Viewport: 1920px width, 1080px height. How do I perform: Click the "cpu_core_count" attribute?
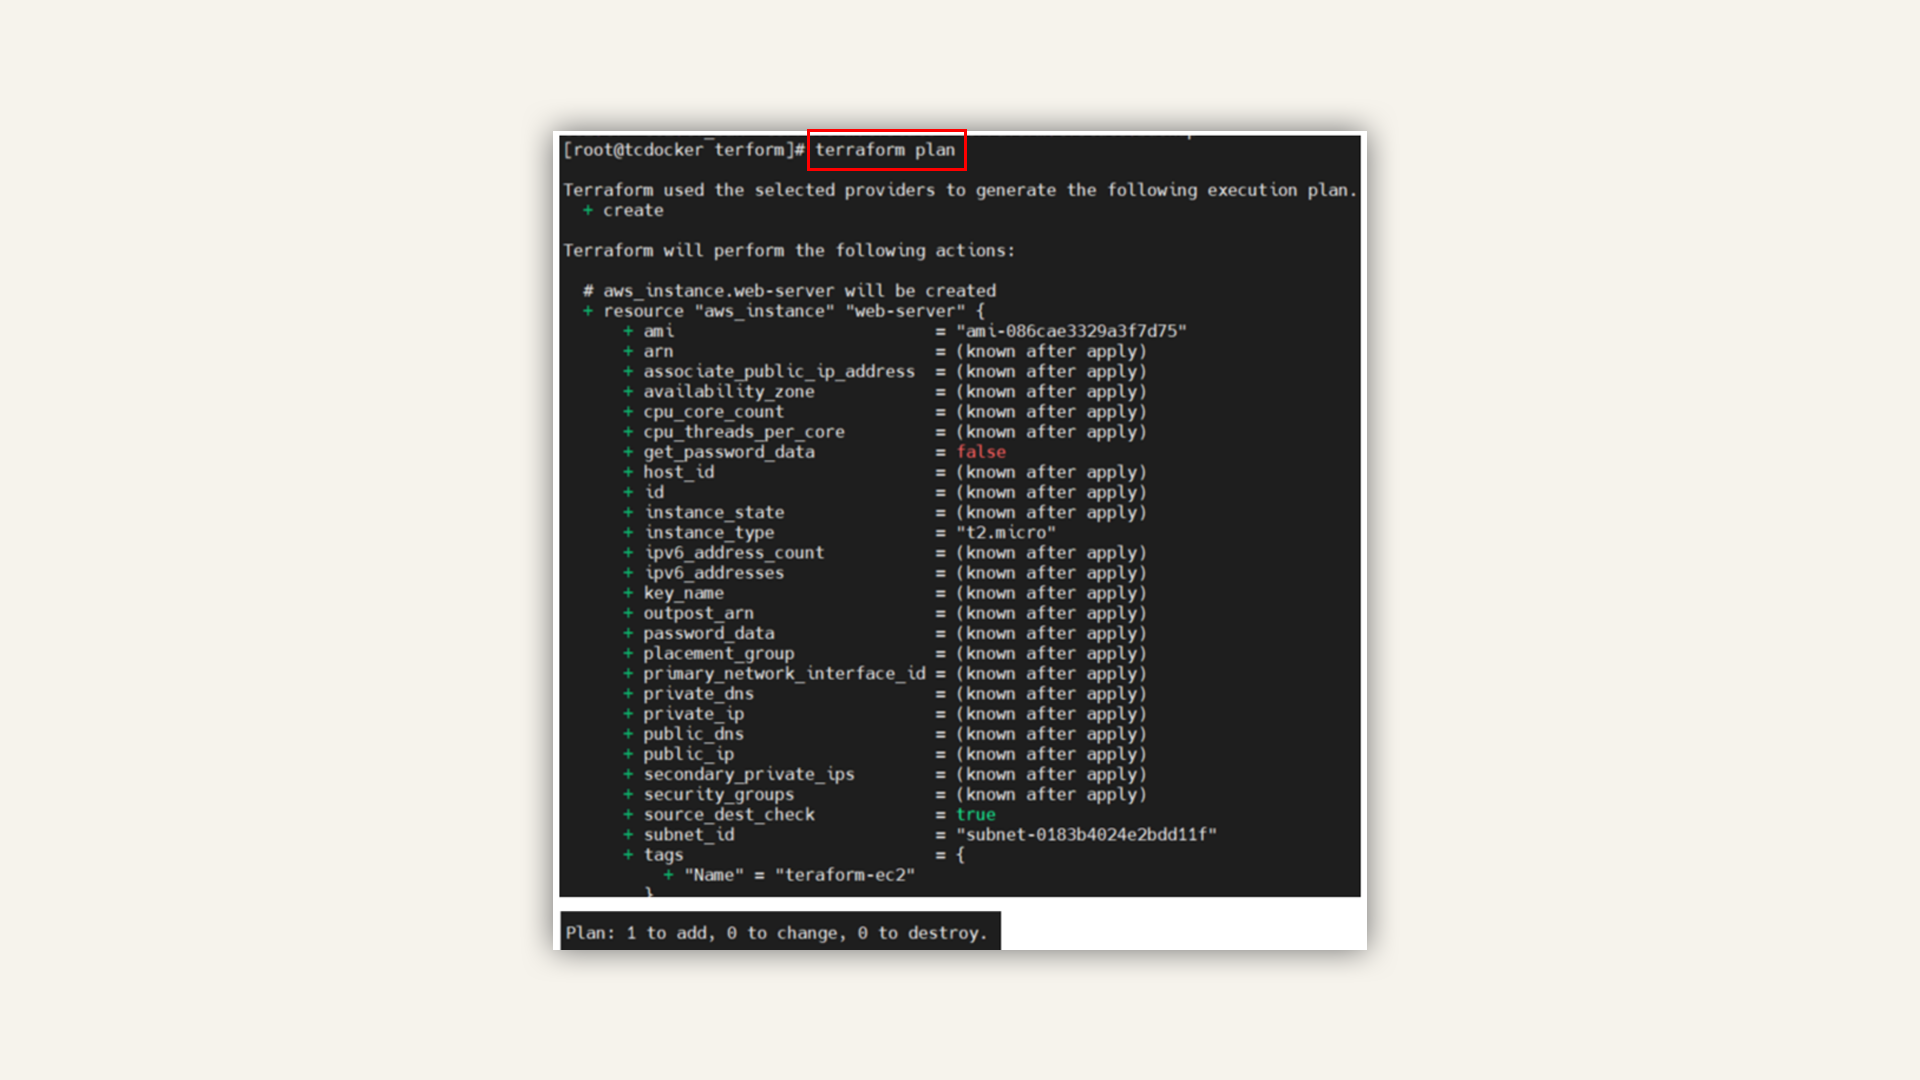pos(713,412)
